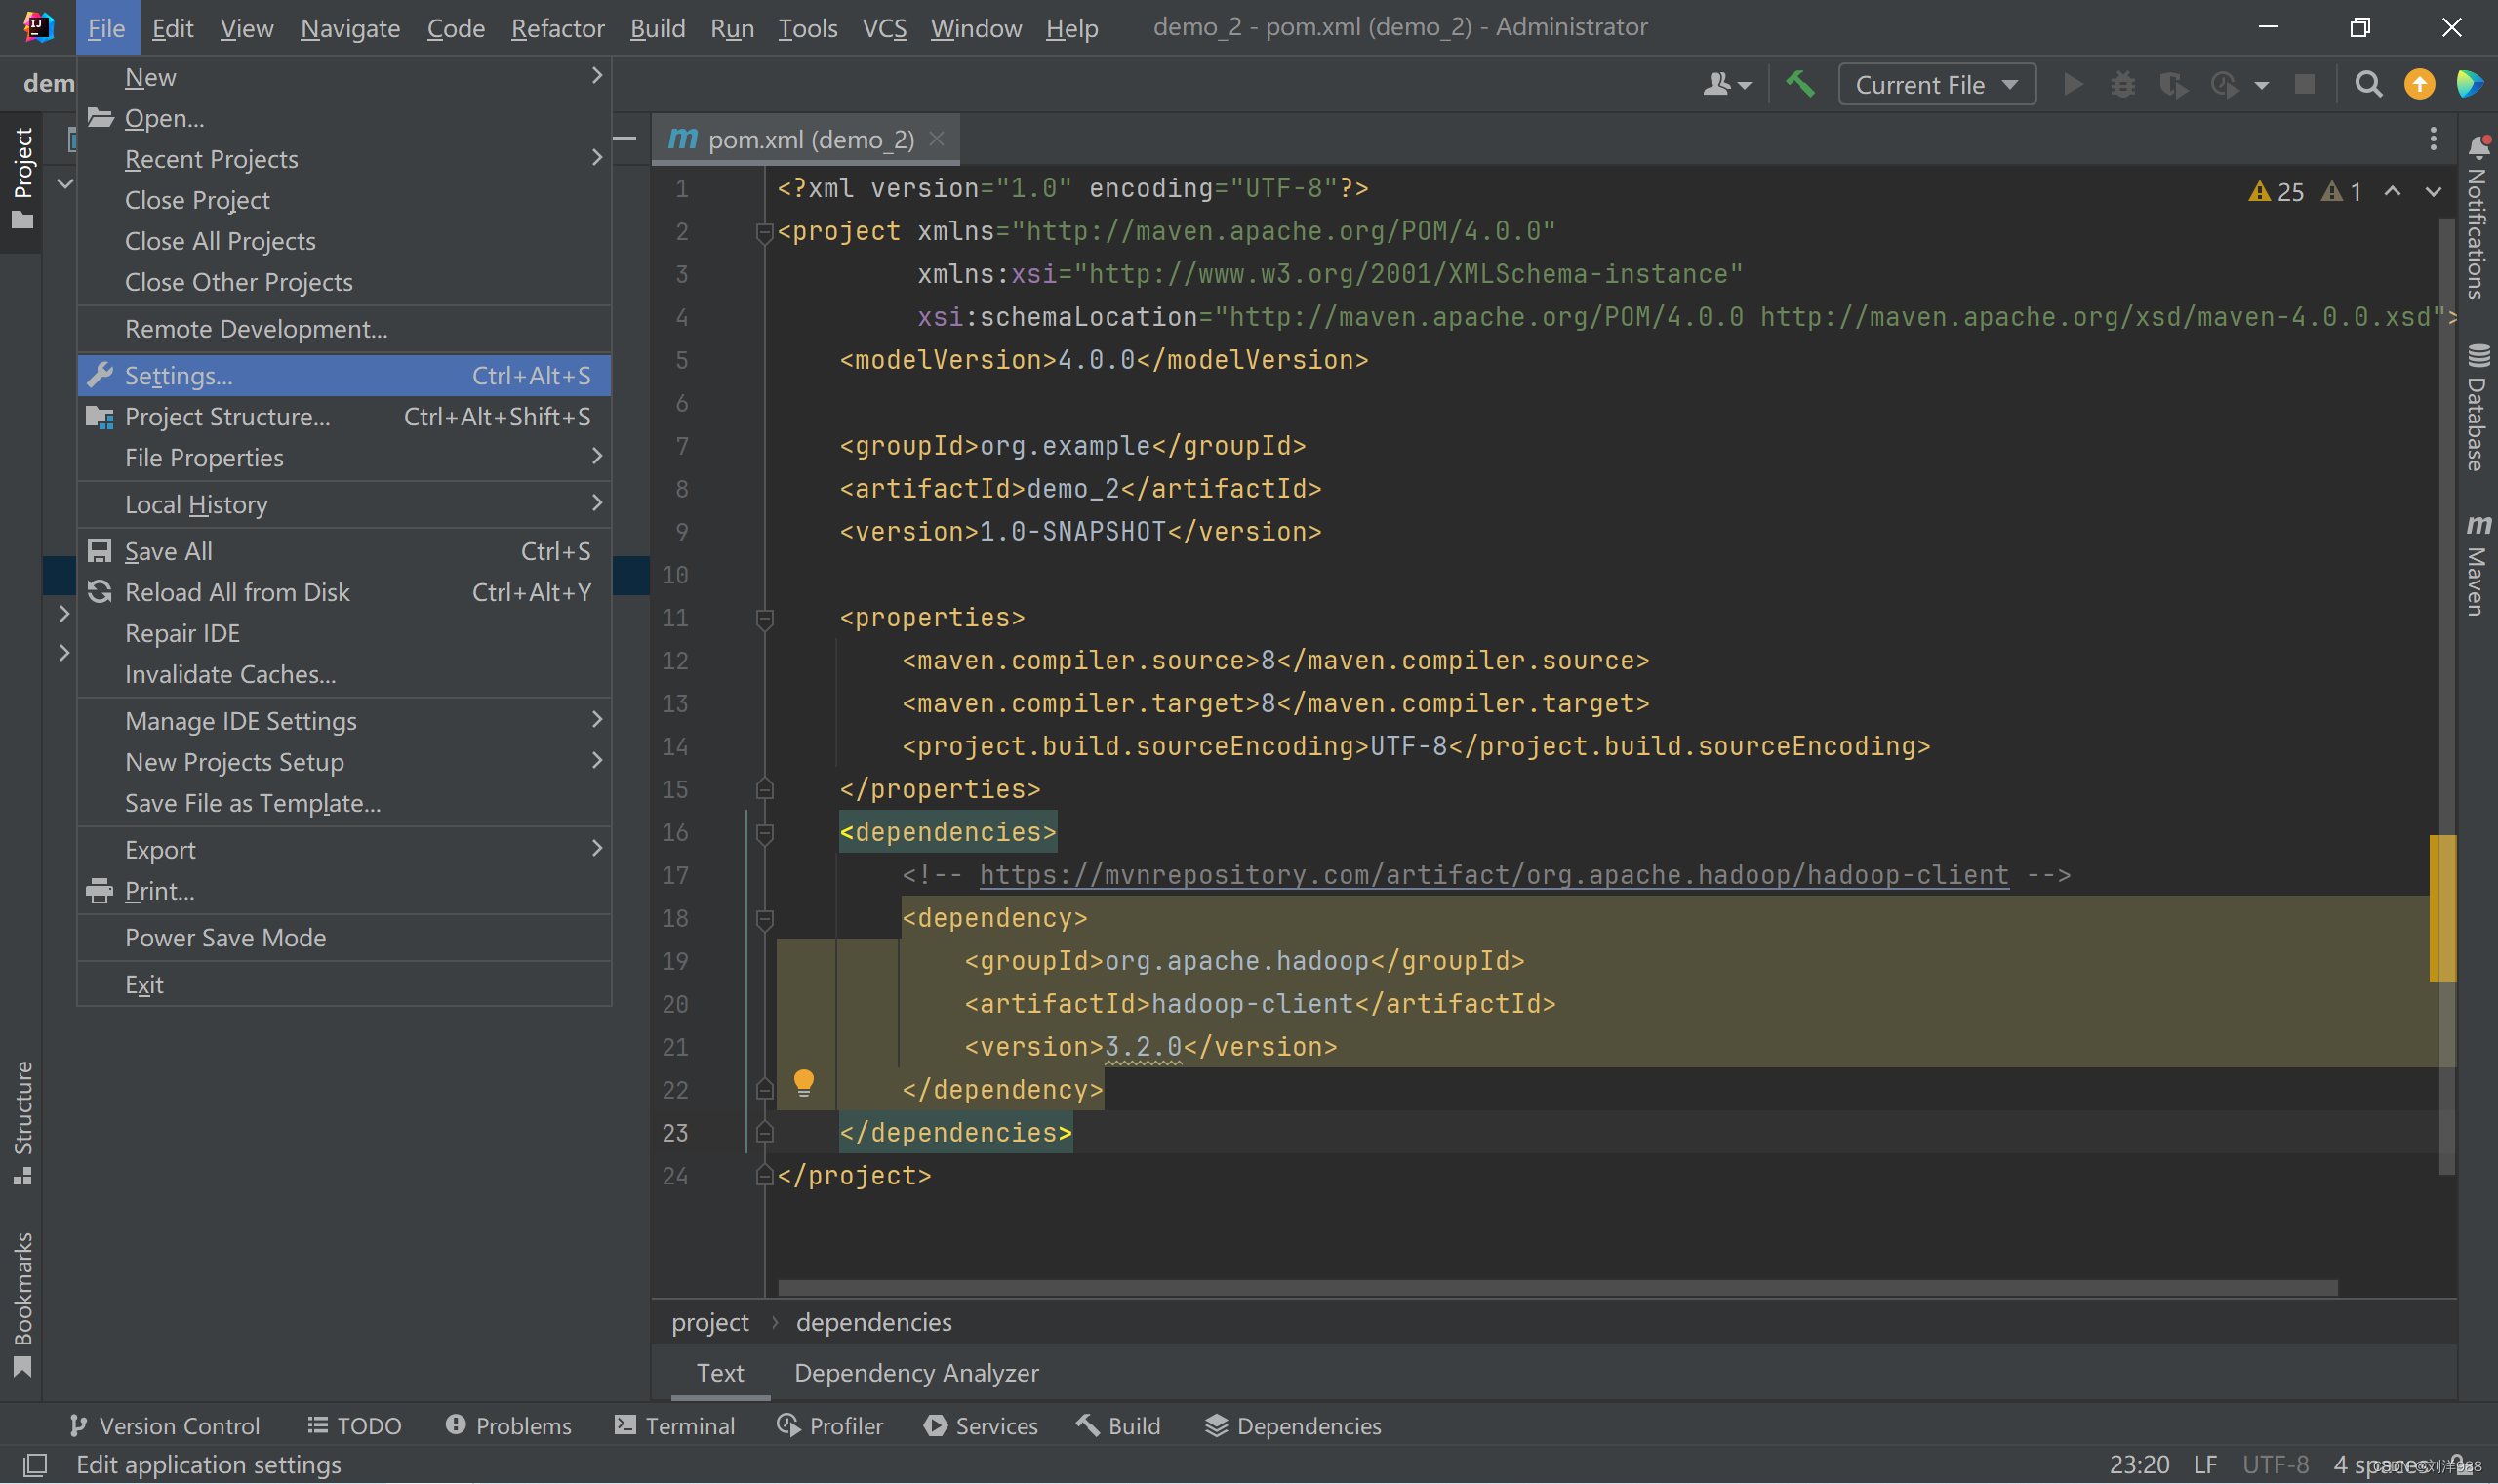Image resolution: width=2498 pixels, height=1484 pixels.
Task: Open the Maven tool window
Action: [2477, 565]
